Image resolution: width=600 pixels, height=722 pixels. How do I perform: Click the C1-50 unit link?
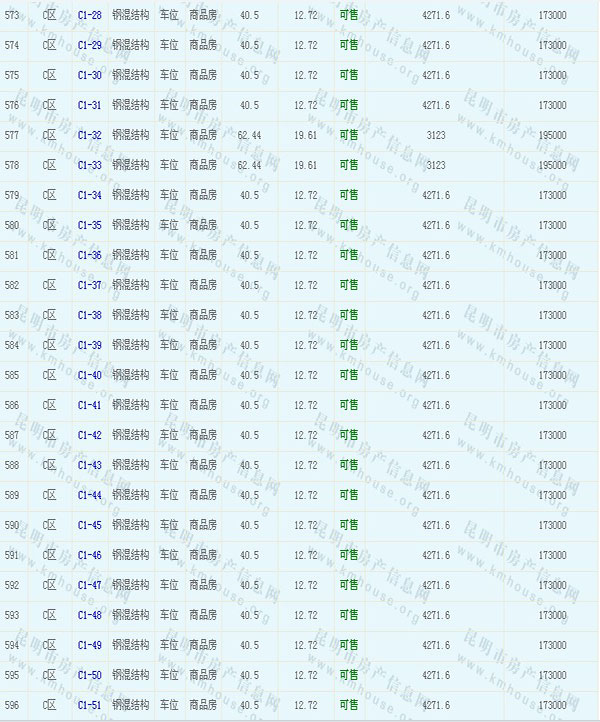click(89, 675)
